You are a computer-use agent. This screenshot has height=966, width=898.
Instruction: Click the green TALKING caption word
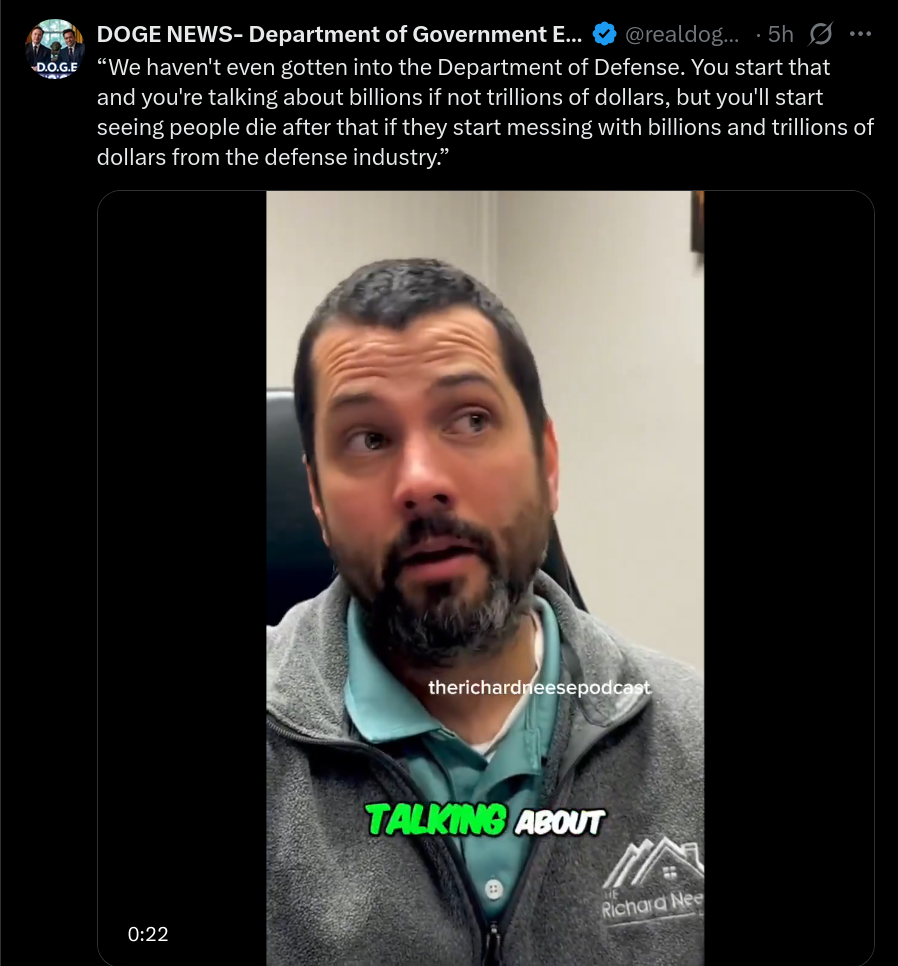[x=436, y=820]
